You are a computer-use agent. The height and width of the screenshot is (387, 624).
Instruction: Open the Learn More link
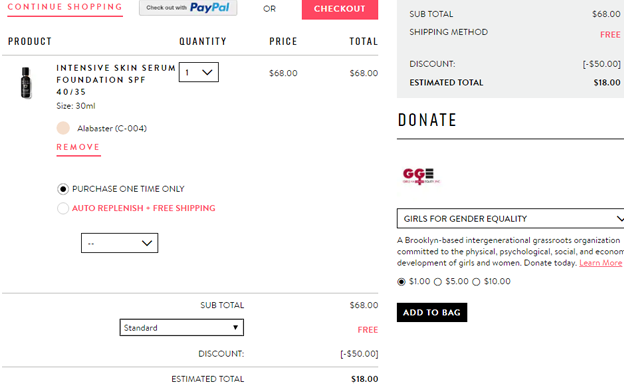point(601,263)
